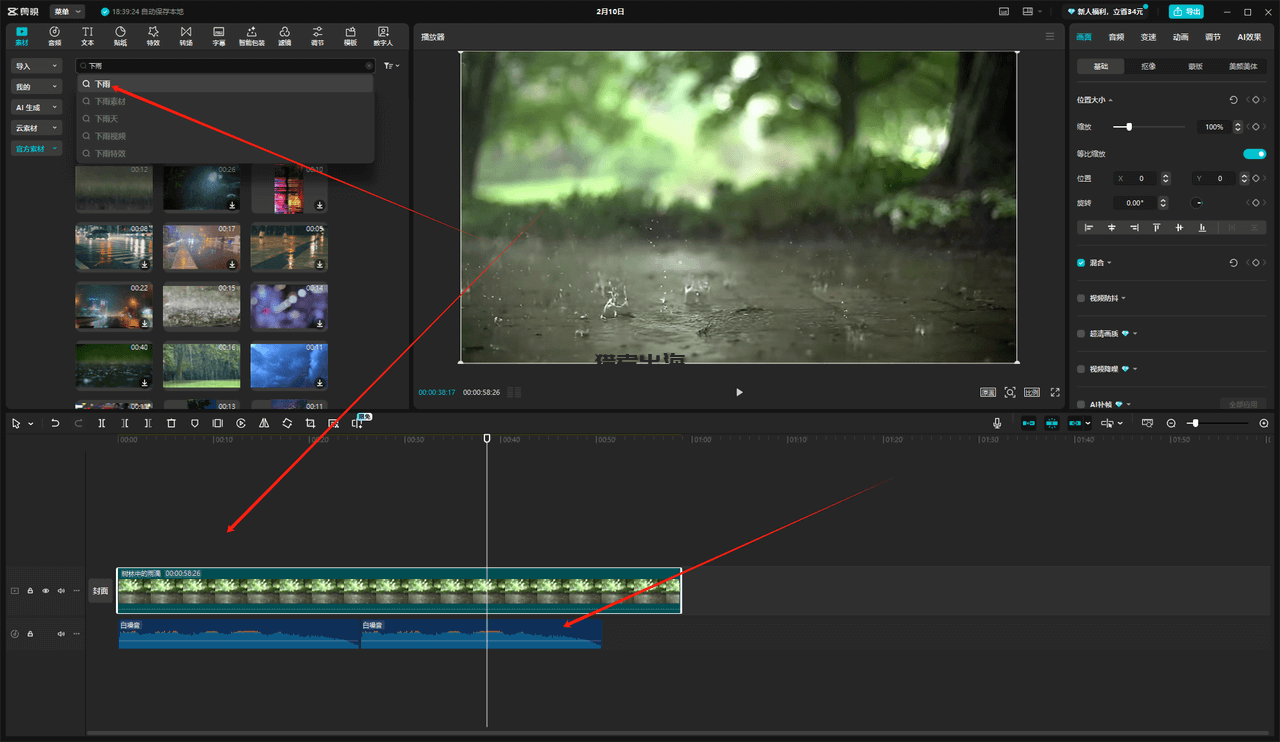Image resolution: width=1280 pixels, height=742 pixels.
Task: Click the 比例 aspect ratio icon in player
Action: 1032,392
